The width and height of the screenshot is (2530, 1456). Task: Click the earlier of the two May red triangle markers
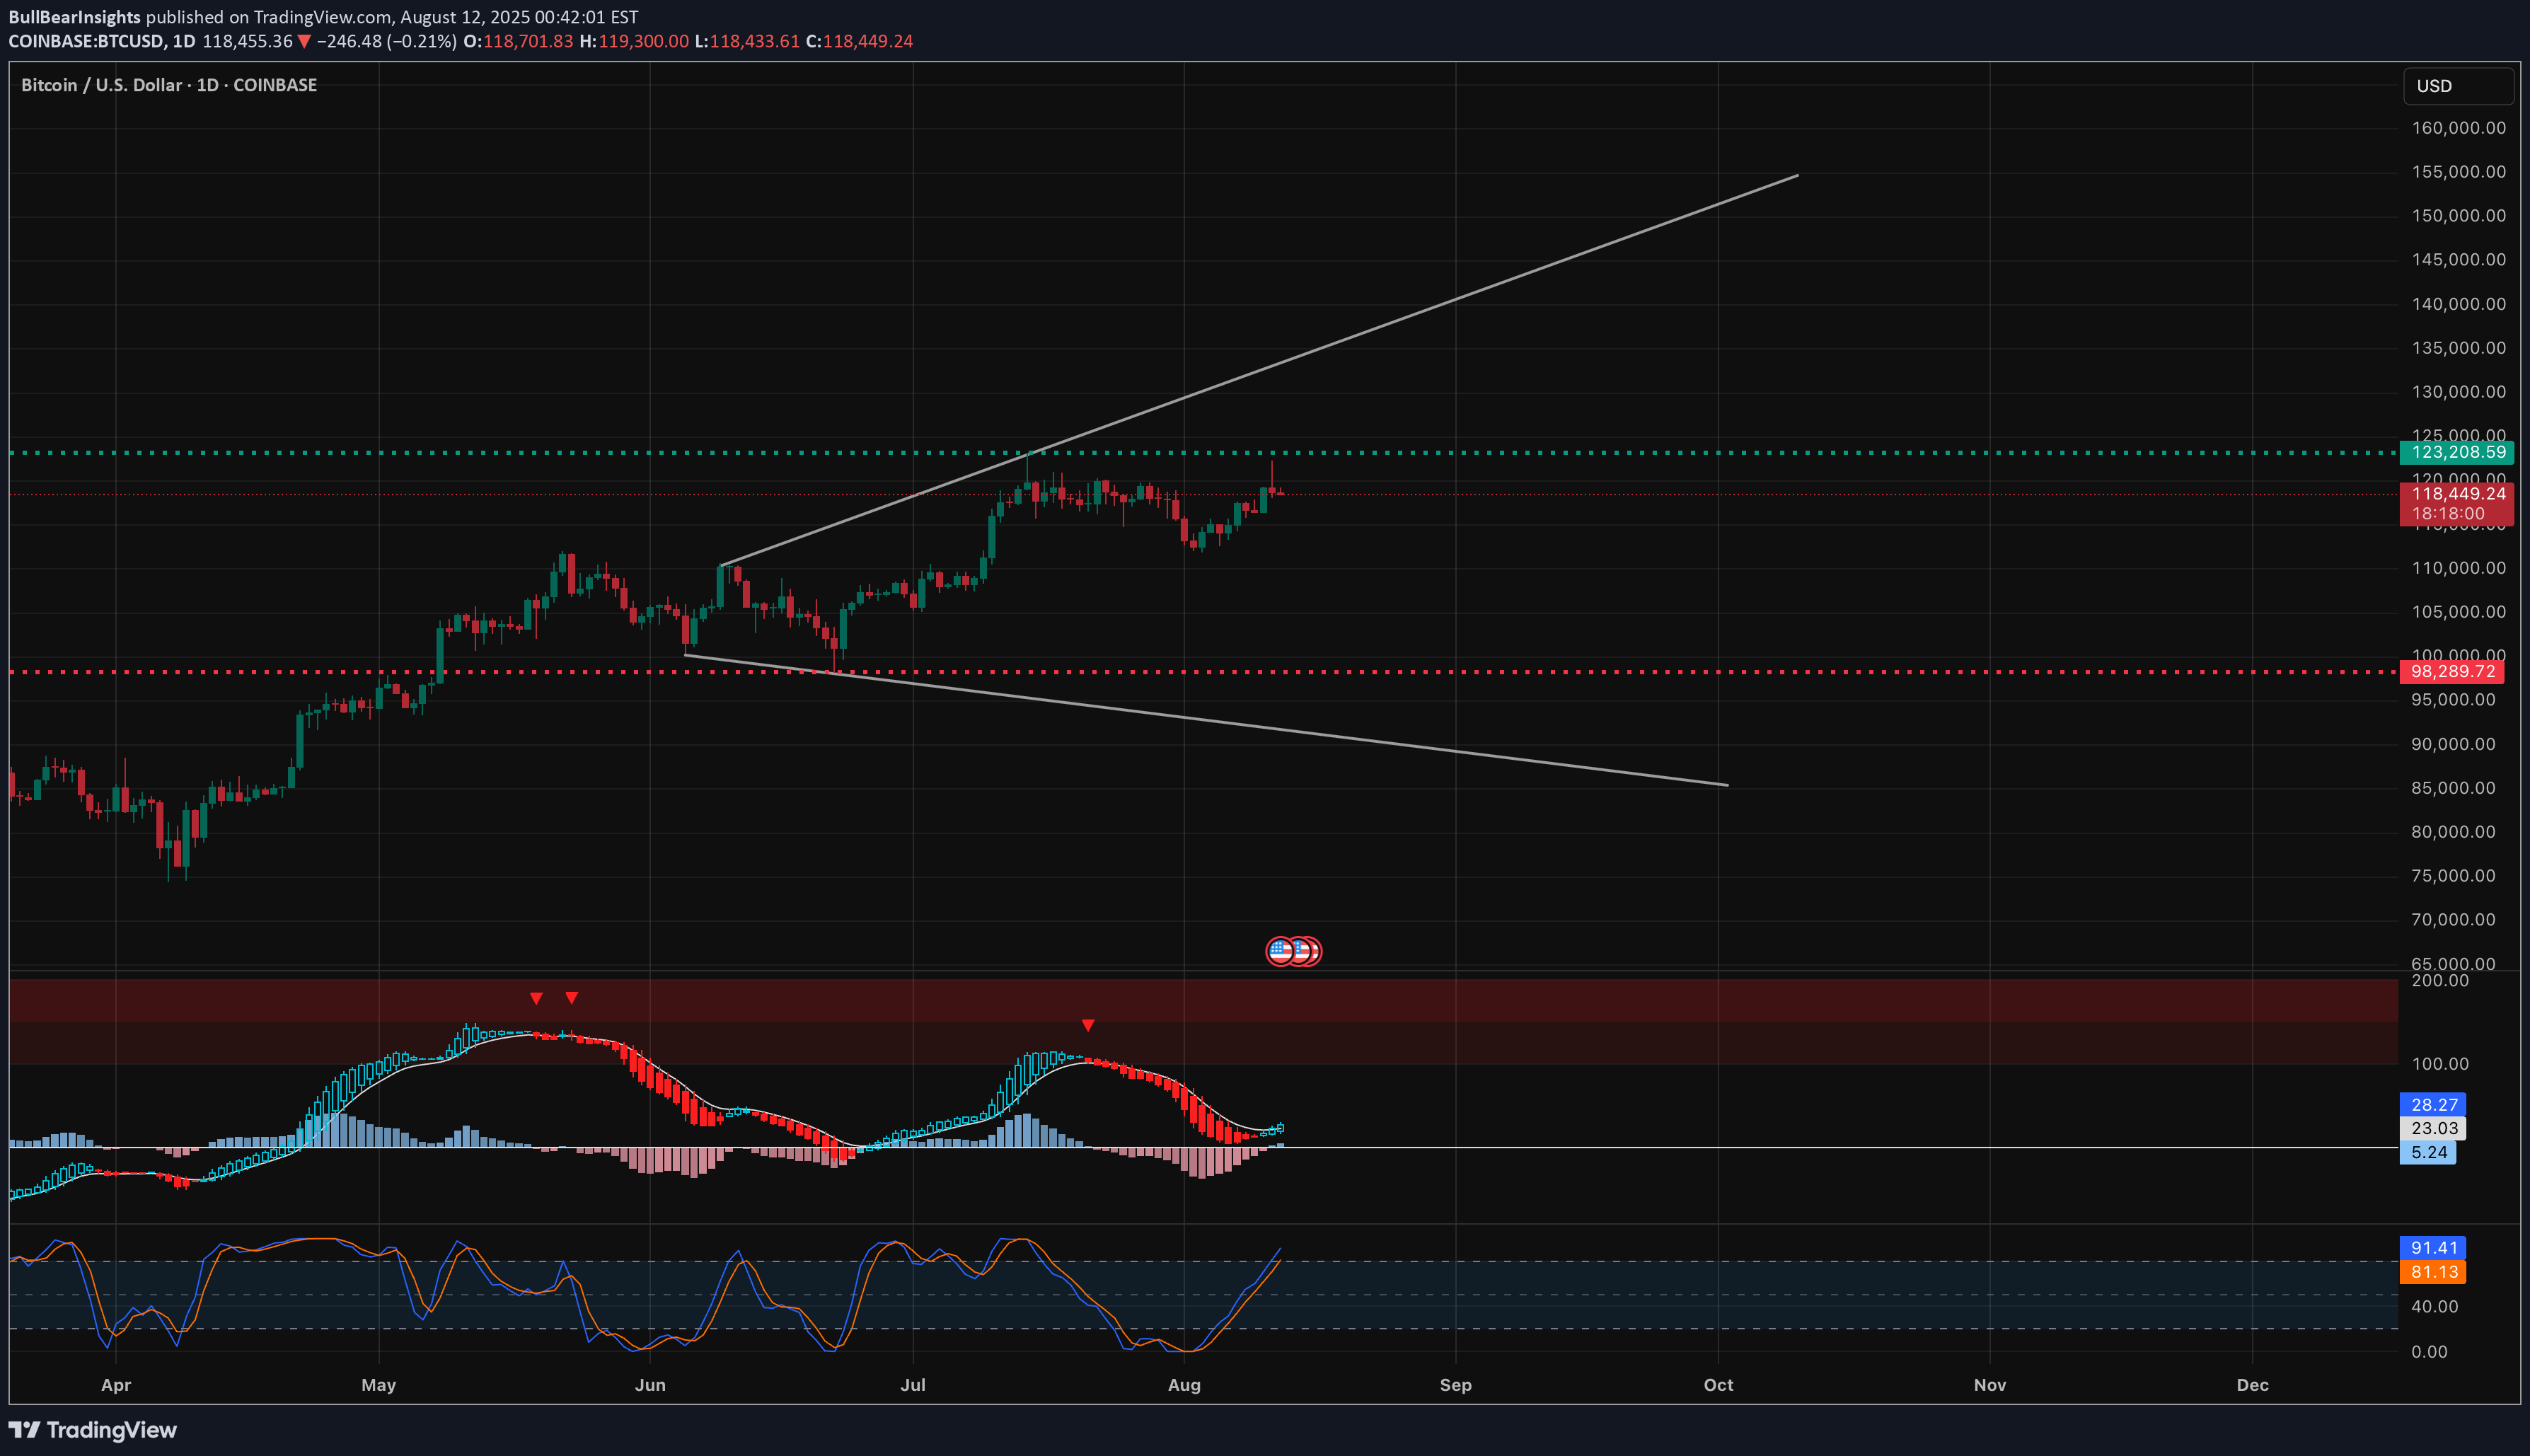[x=536, y=998]
